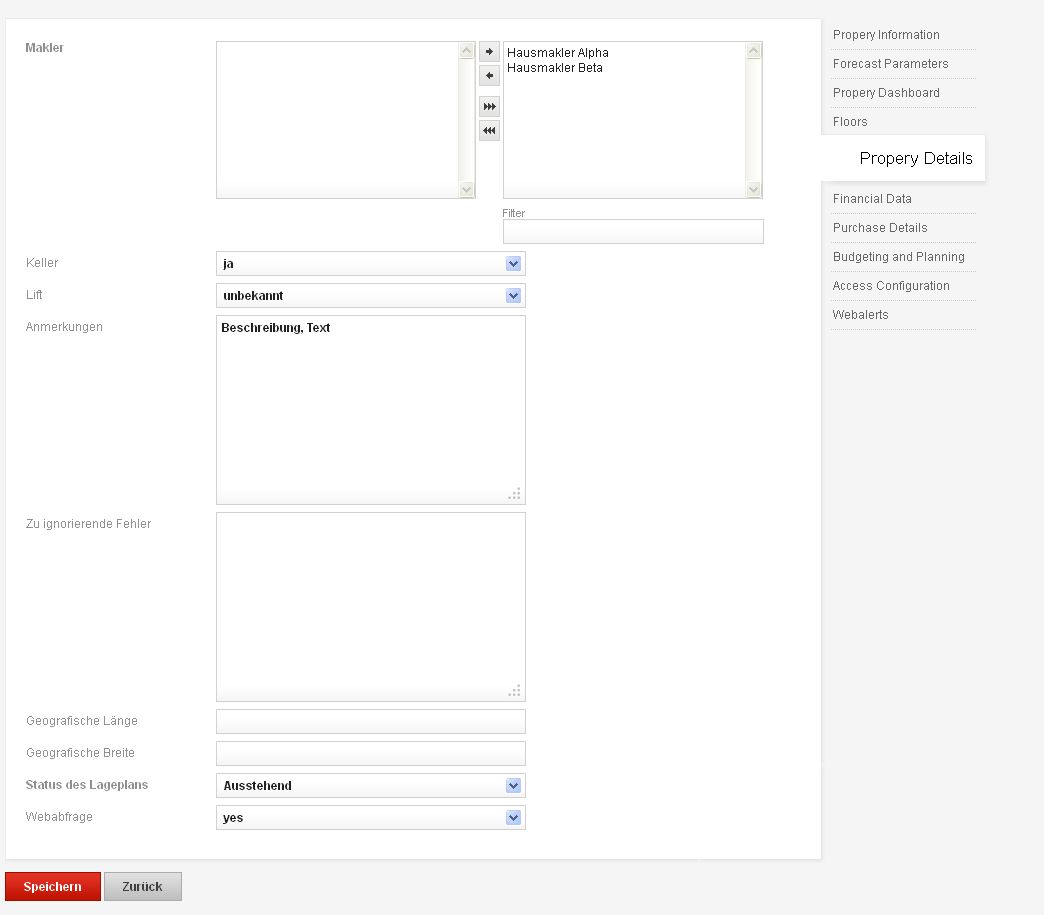Click the Zurück button
The image size is (1044, 915).
coord(142,887)
